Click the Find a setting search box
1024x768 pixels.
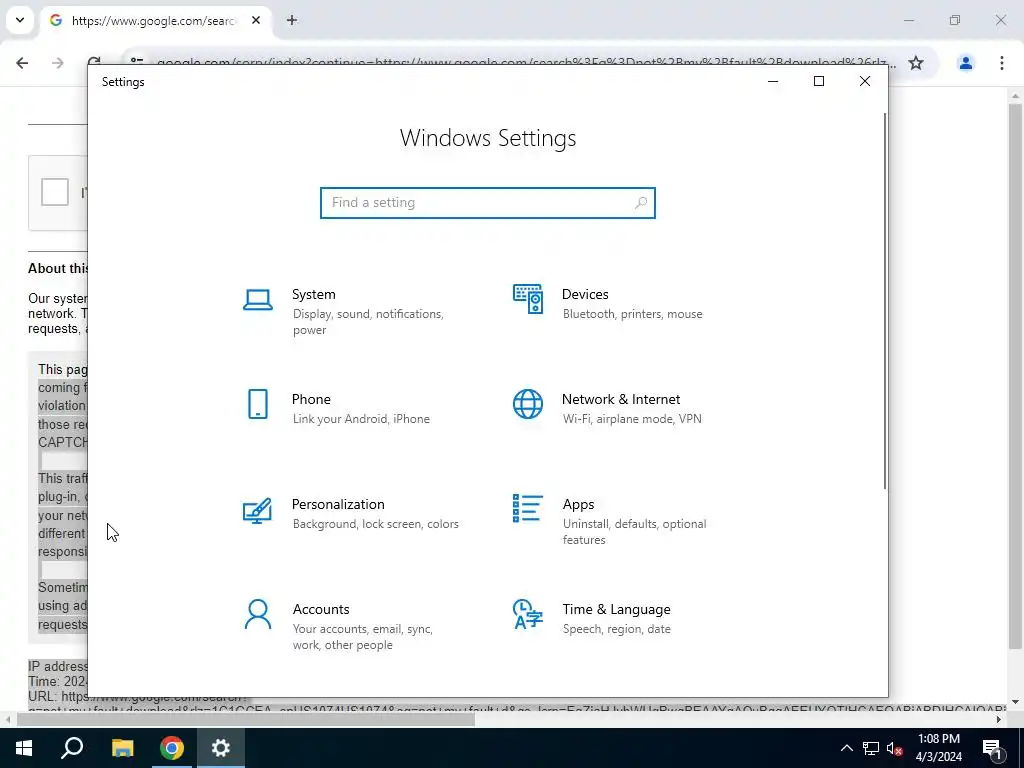pos(488,203)
